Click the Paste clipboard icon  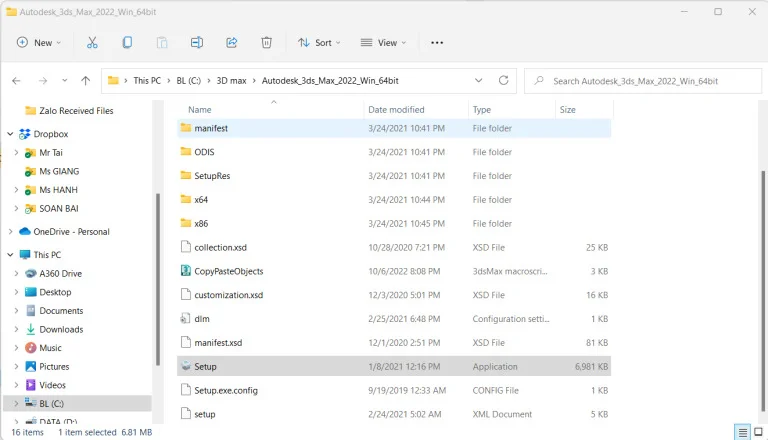tap(162, 43)
